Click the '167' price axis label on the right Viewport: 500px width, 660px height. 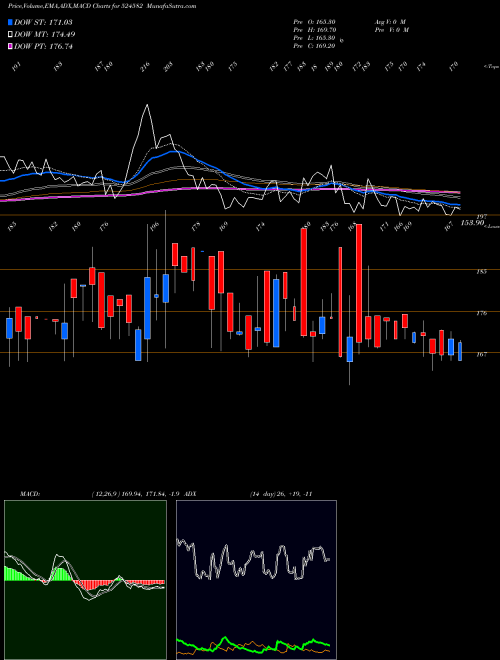pyautogui.click(x=481, y=354)
